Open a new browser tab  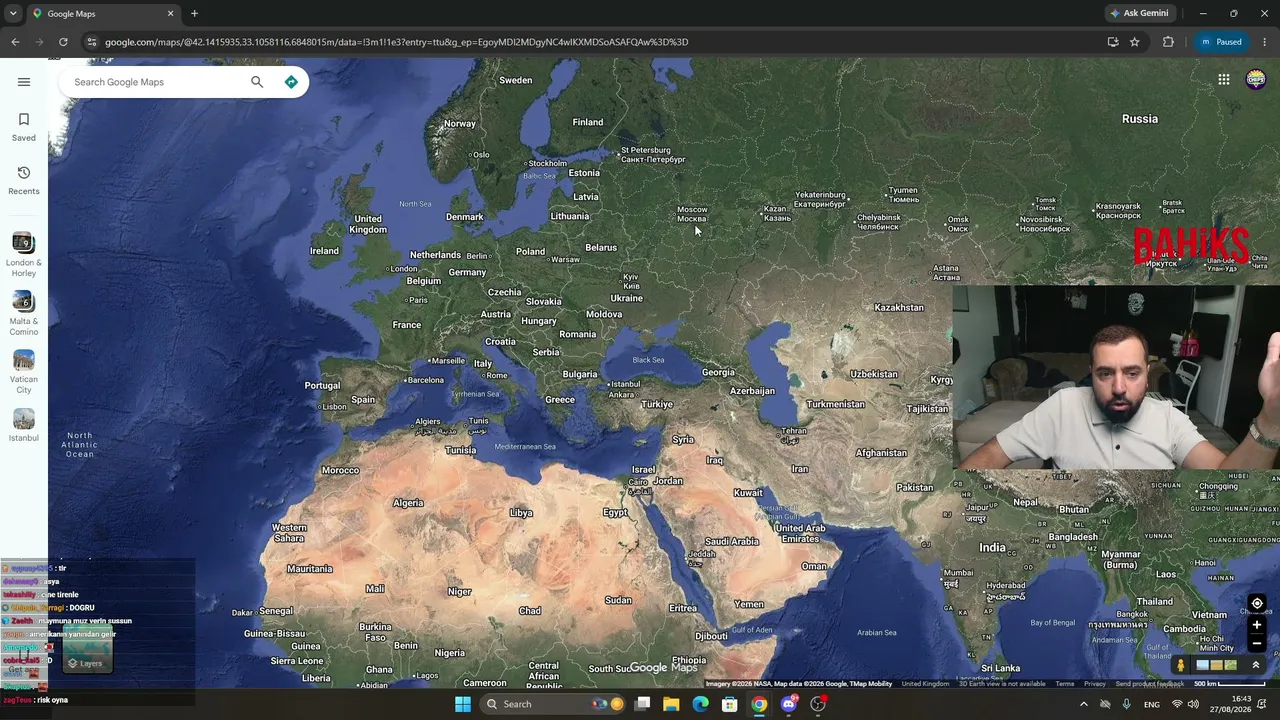coord(194,14)
